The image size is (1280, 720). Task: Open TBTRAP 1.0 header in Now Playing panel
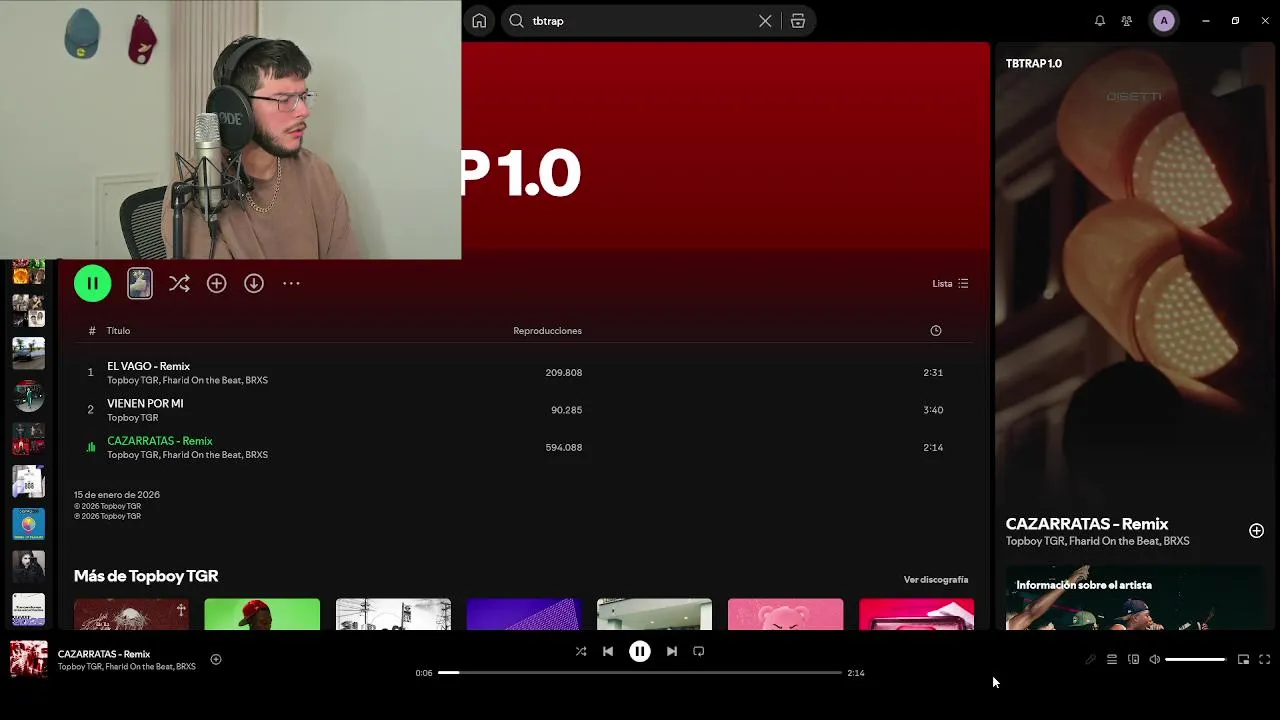point(1034,63)
